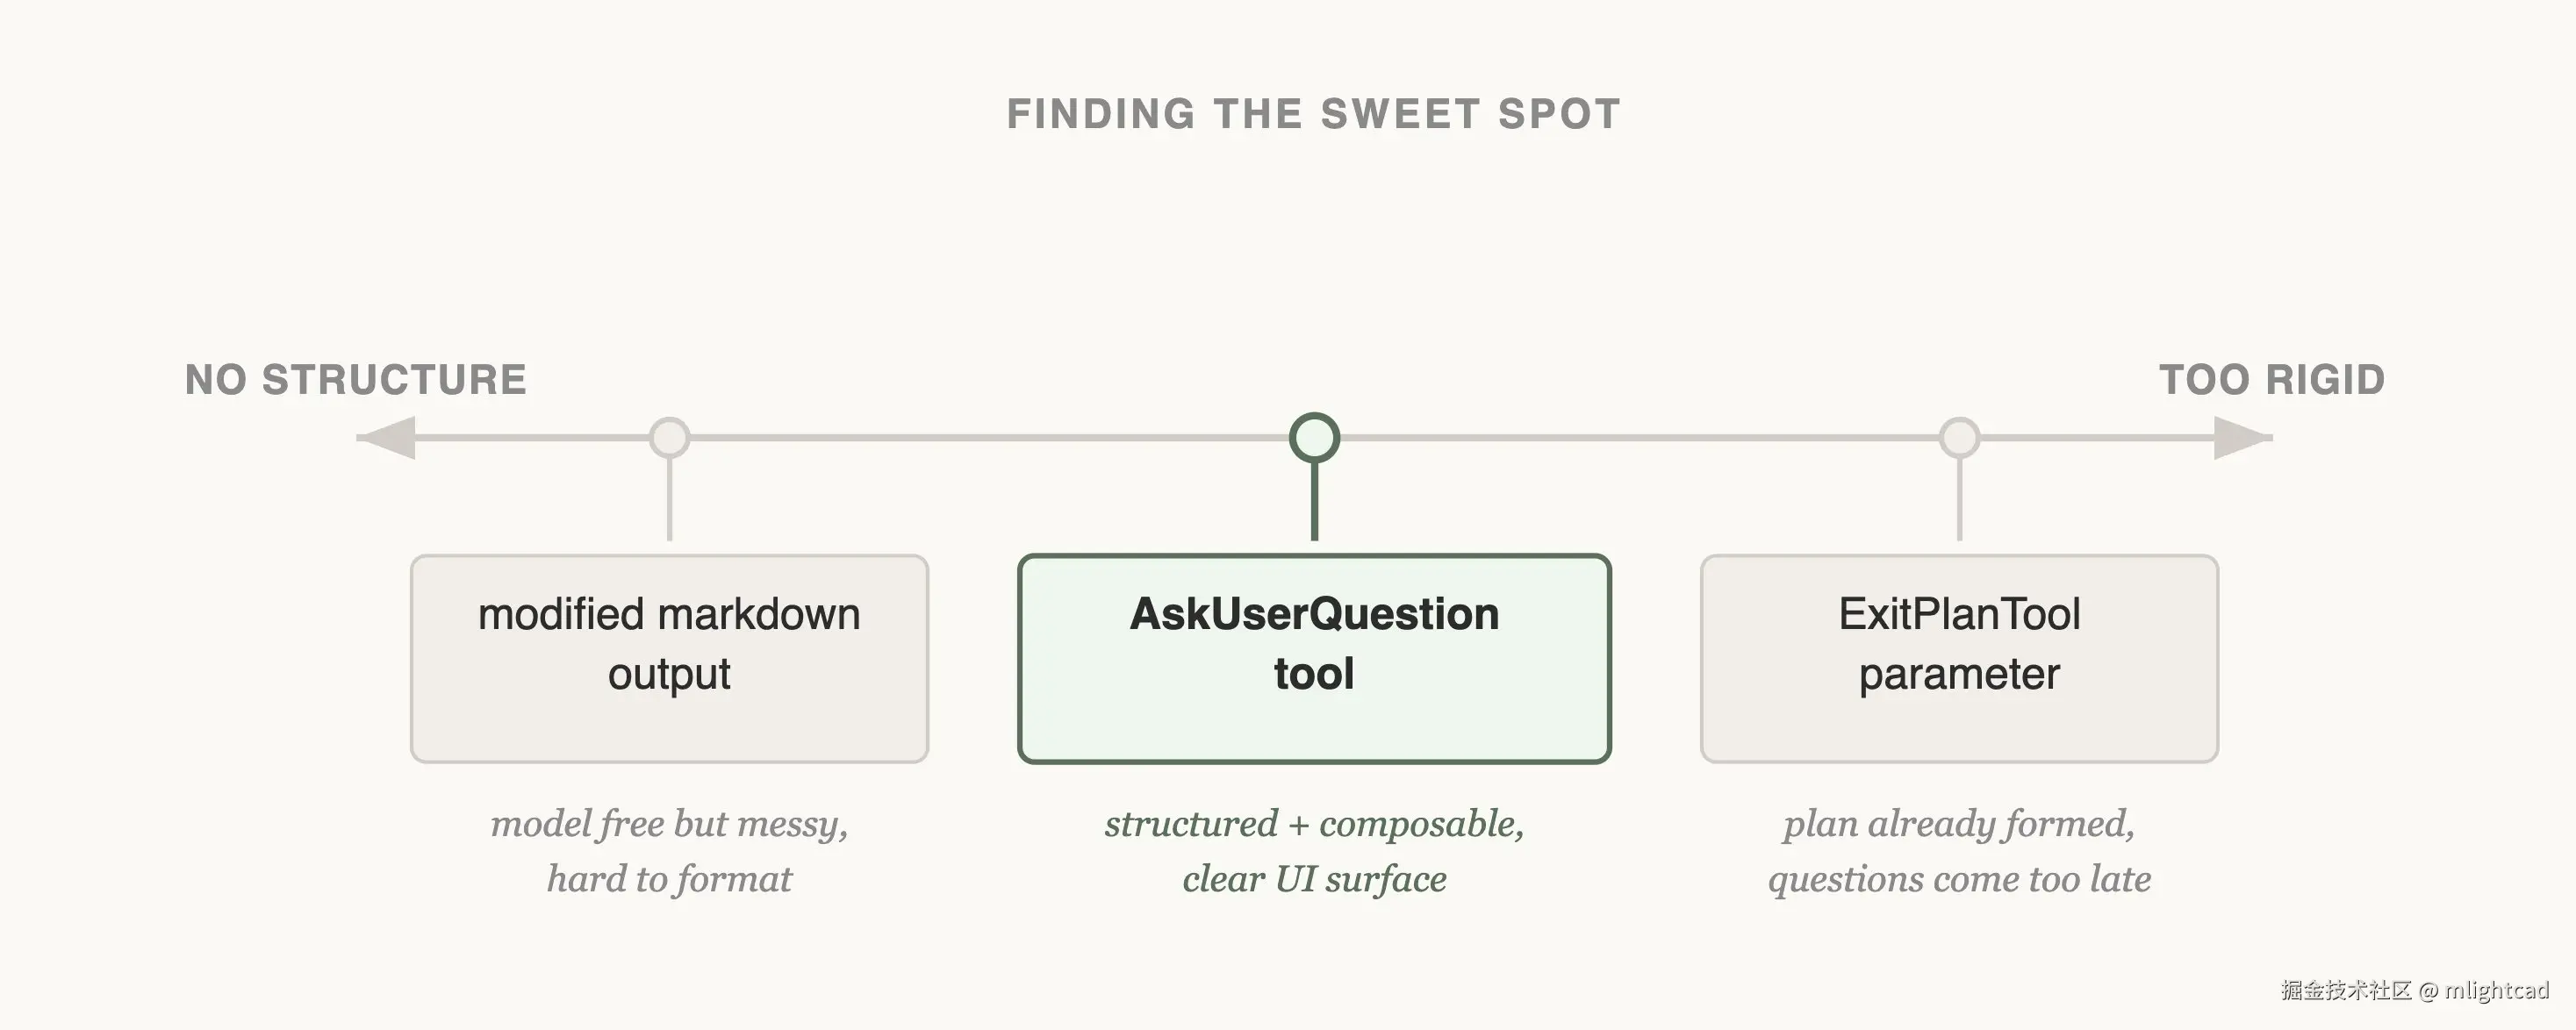Click the gray connector line above modified markdown box
The height and width of the screenshot is (1030, 2576).
[669, 500]
